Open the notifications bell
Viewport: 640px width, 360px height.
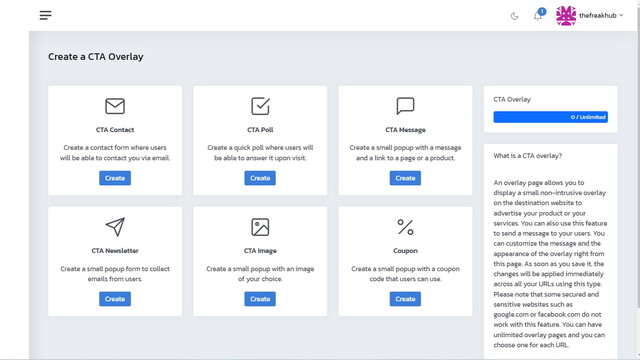(538, 16)
